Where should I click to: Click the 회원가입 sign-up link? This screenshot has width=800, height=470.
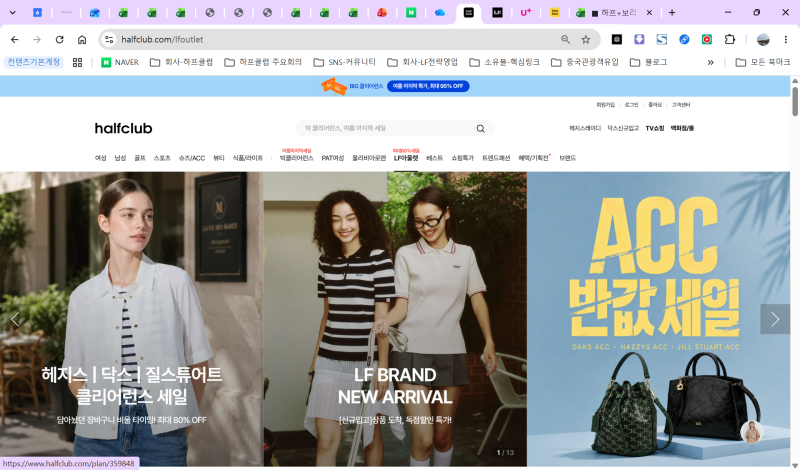[606, 105]
